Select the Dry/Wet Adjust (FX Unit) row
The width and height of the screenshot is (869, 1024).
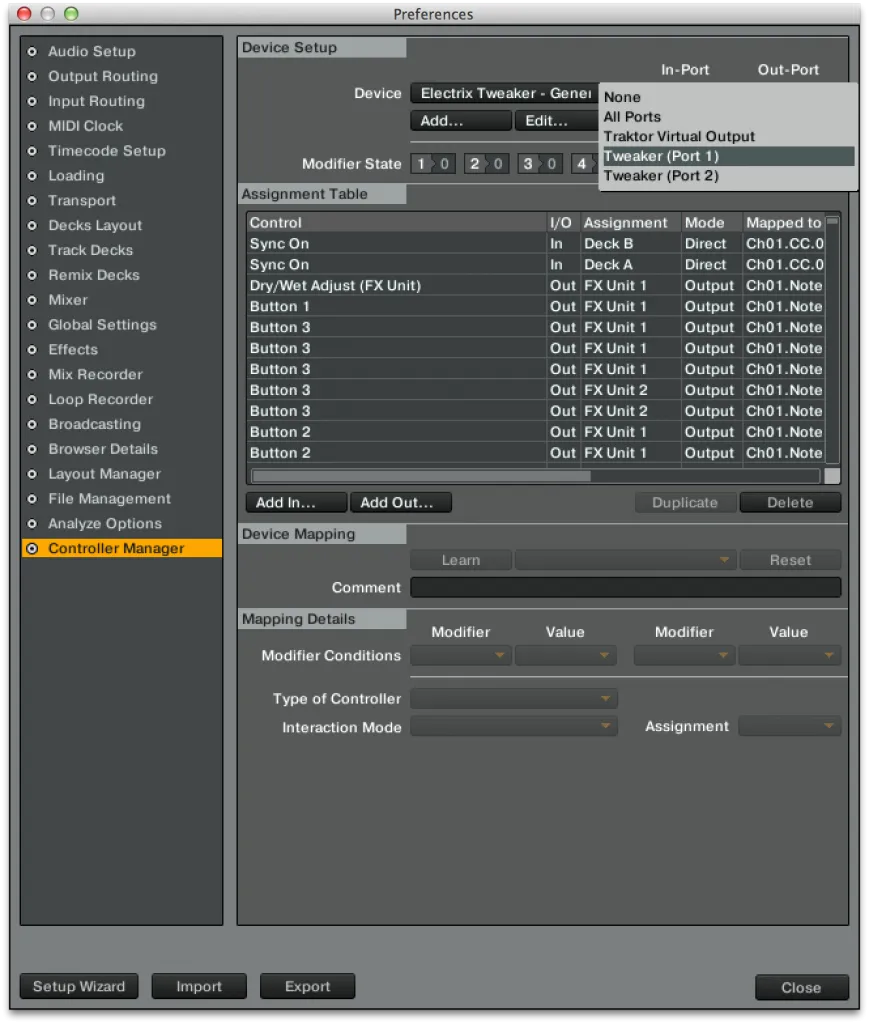536,285
